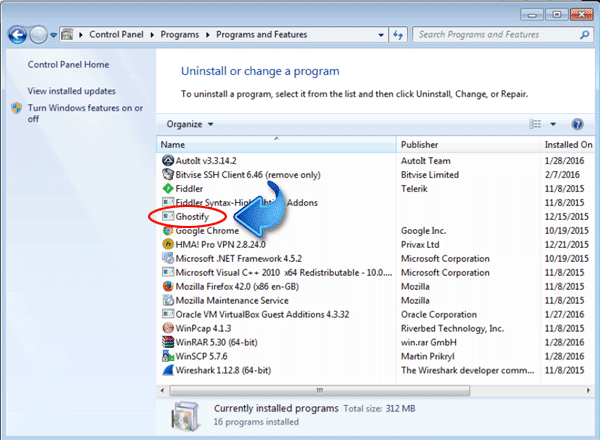Image resolution: width=600 pixels, height=440 pixels.
Task: Click the AutoIt v3.3.14.2 program icon
Action: coord(168,160)
